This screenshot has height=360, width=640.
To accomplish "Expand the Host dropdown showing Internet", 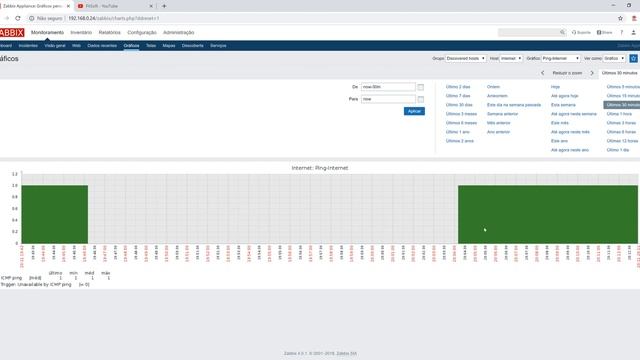I will point(511,58).
